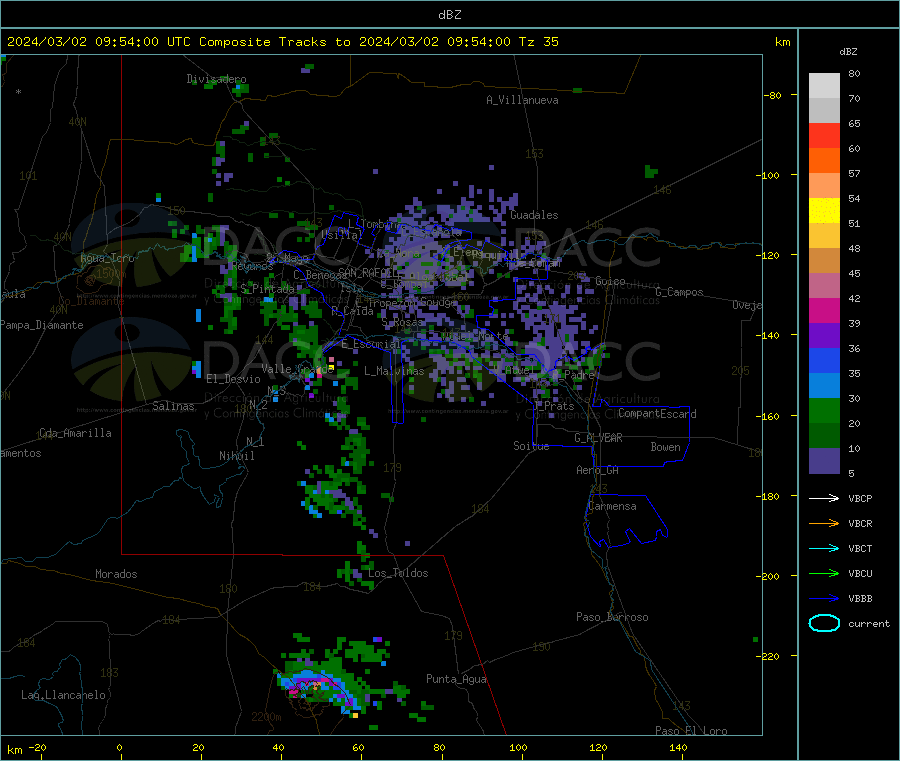Click the blue VBBB arrow icon

tap(824, 599)
